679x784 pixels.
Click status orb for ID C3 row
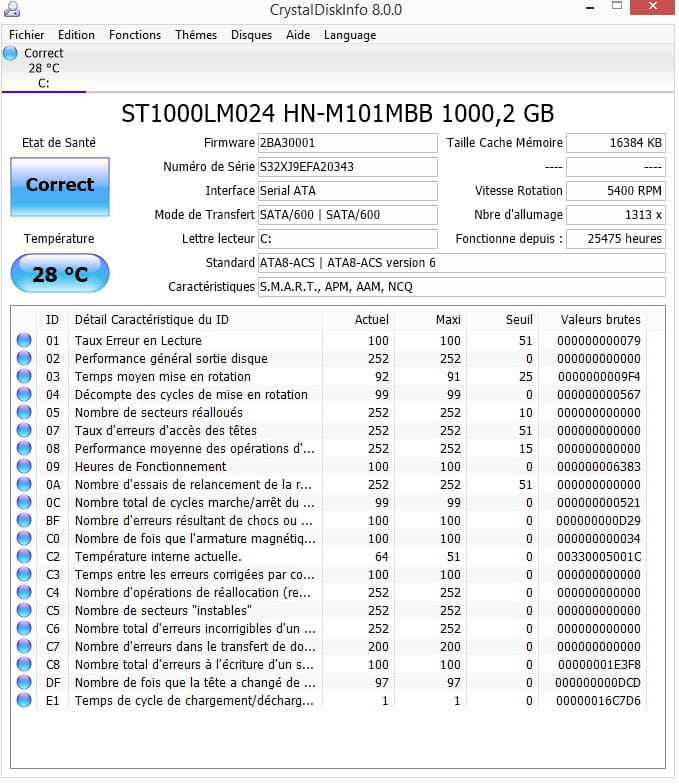point(24,574)
